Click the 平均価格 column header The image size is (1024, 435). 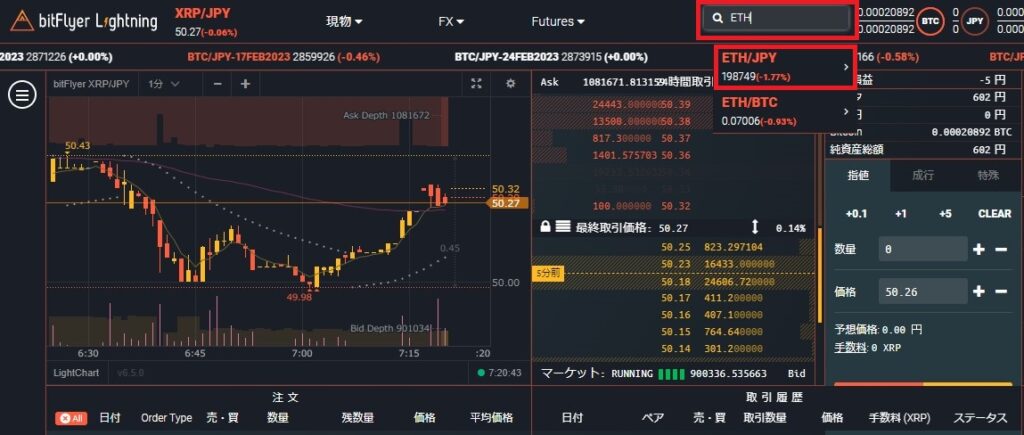pos(491,418)
